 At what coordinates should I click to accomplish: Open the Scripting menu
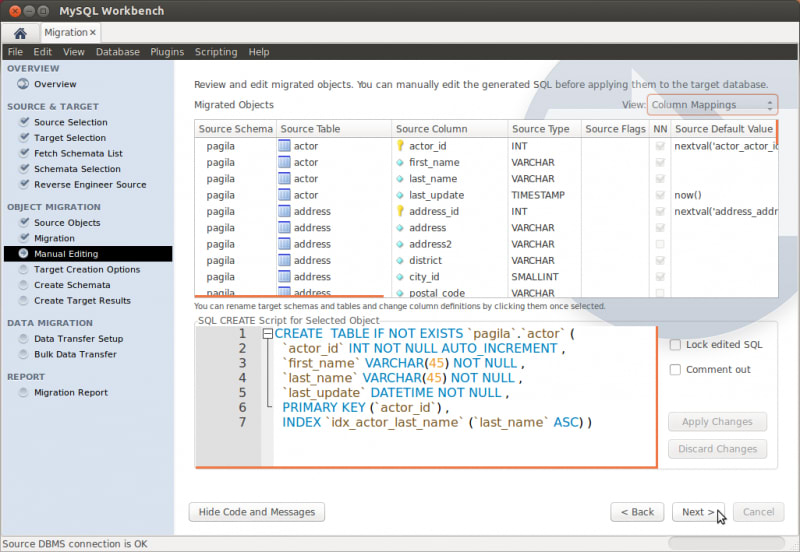[x=216, y=52]
